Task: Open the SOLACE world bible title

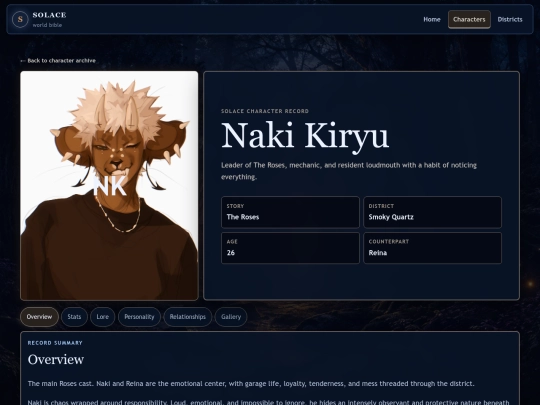Action: (49, 19)
